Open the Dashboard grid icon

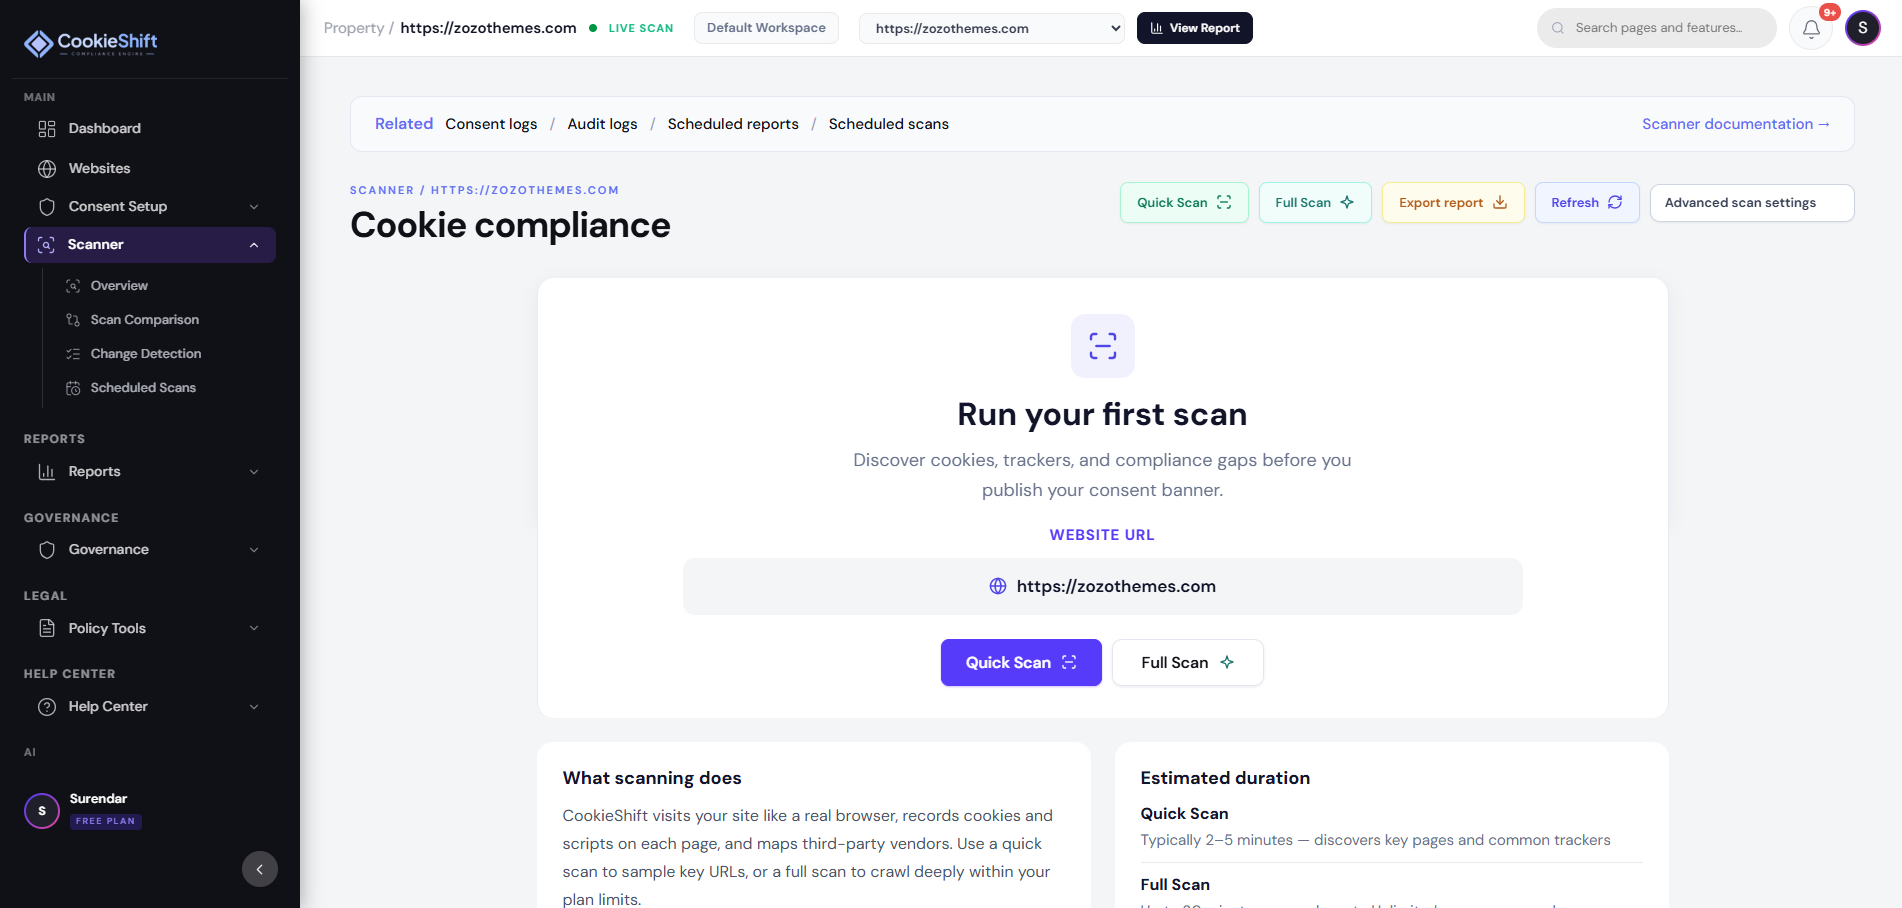click(47, 129)
